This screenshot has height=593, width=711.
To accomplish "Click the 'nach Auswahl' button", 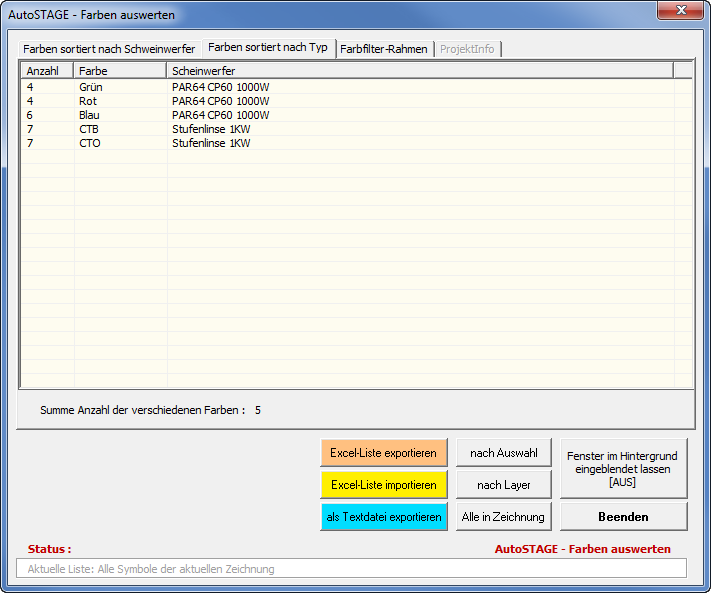I will pos(504,453).
